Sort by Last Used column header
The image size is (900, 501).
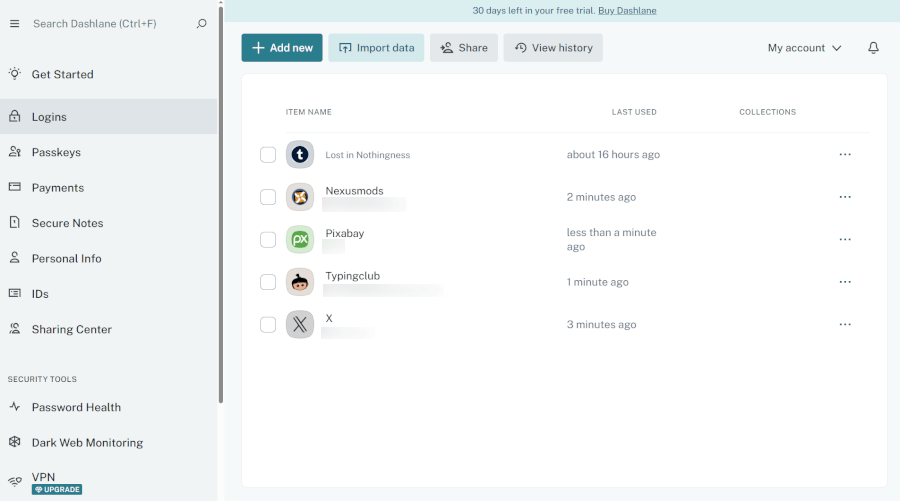(634, 112)
